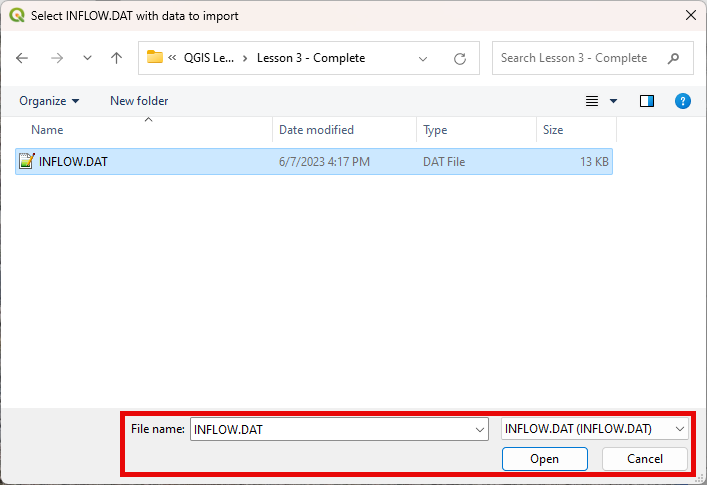The height and width of the screenshot is (485, 707).
Task: Go up one folder level
Action: (116, 58)
